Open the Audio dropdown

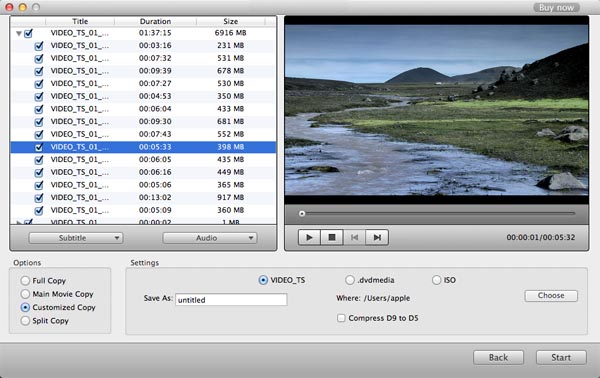click(210, 238)
